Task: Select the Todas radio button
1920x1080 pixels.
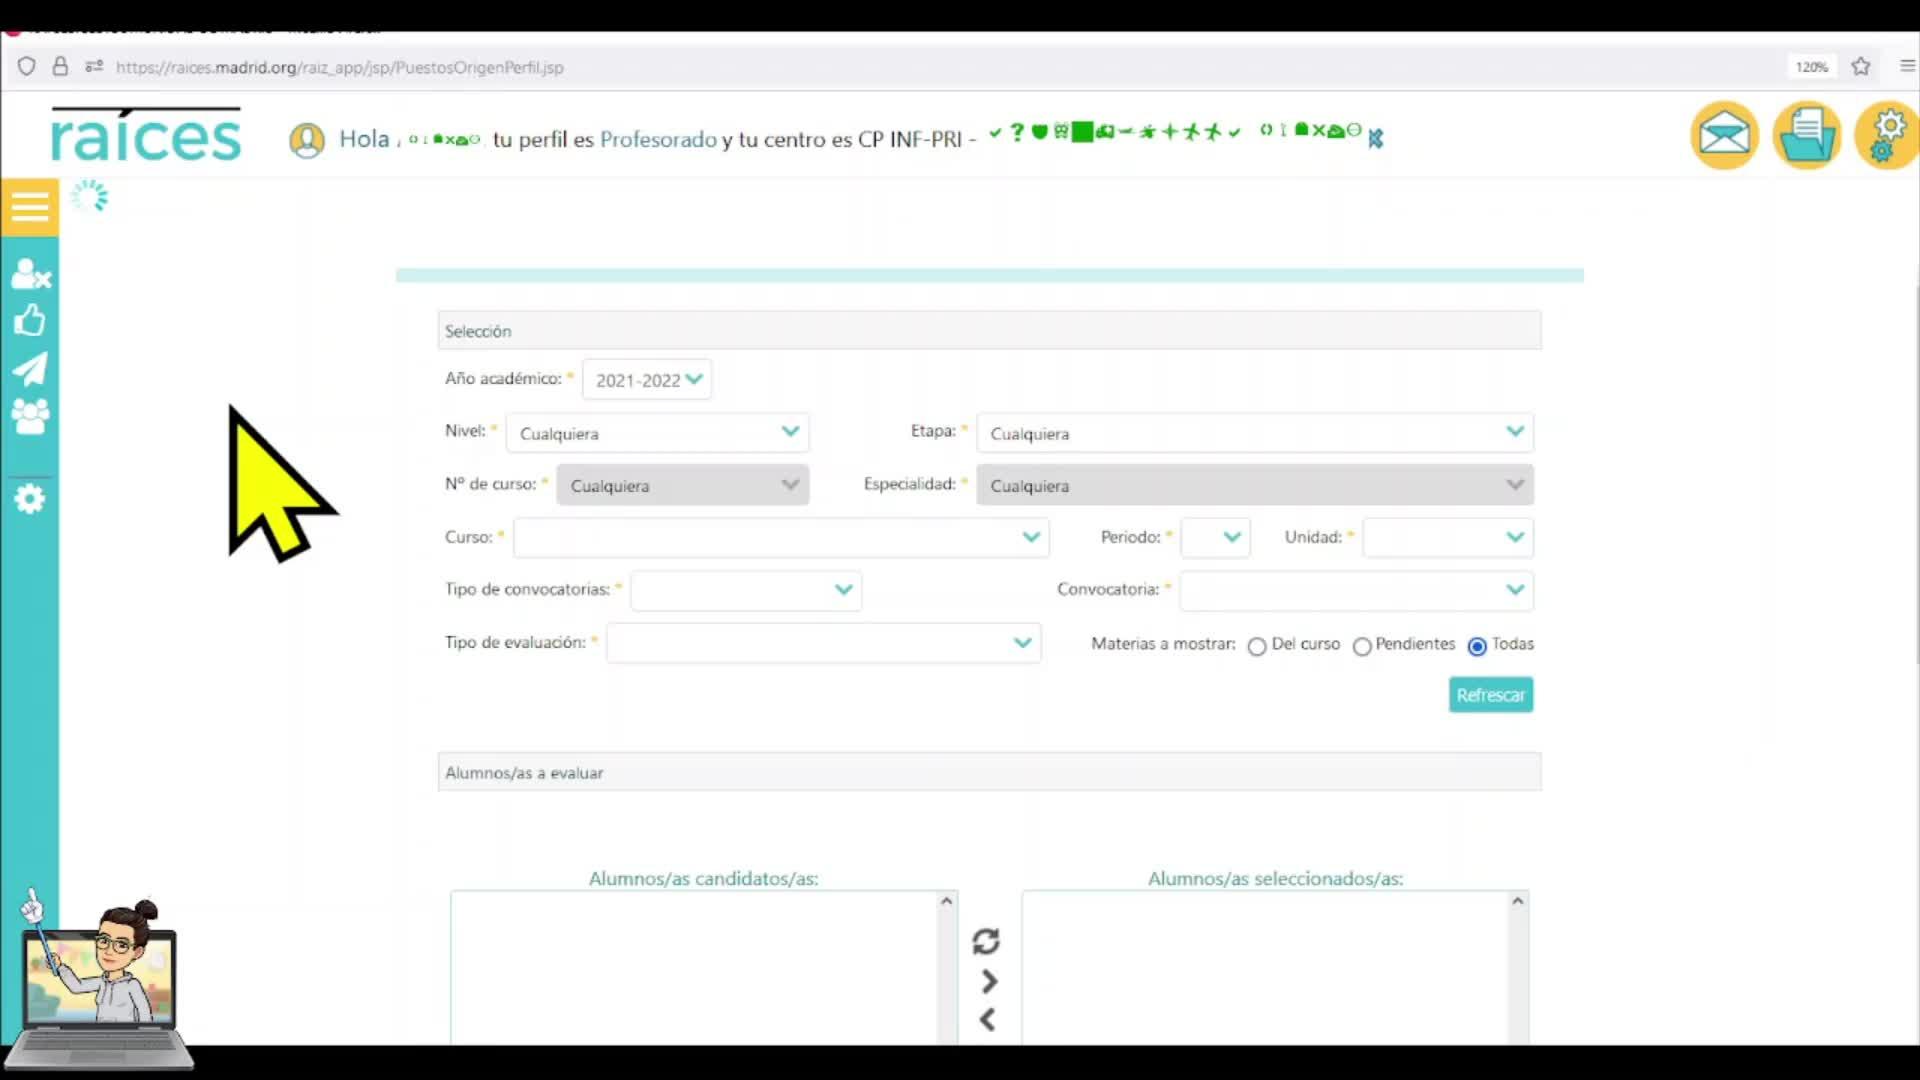Action: coord(1477,646)
